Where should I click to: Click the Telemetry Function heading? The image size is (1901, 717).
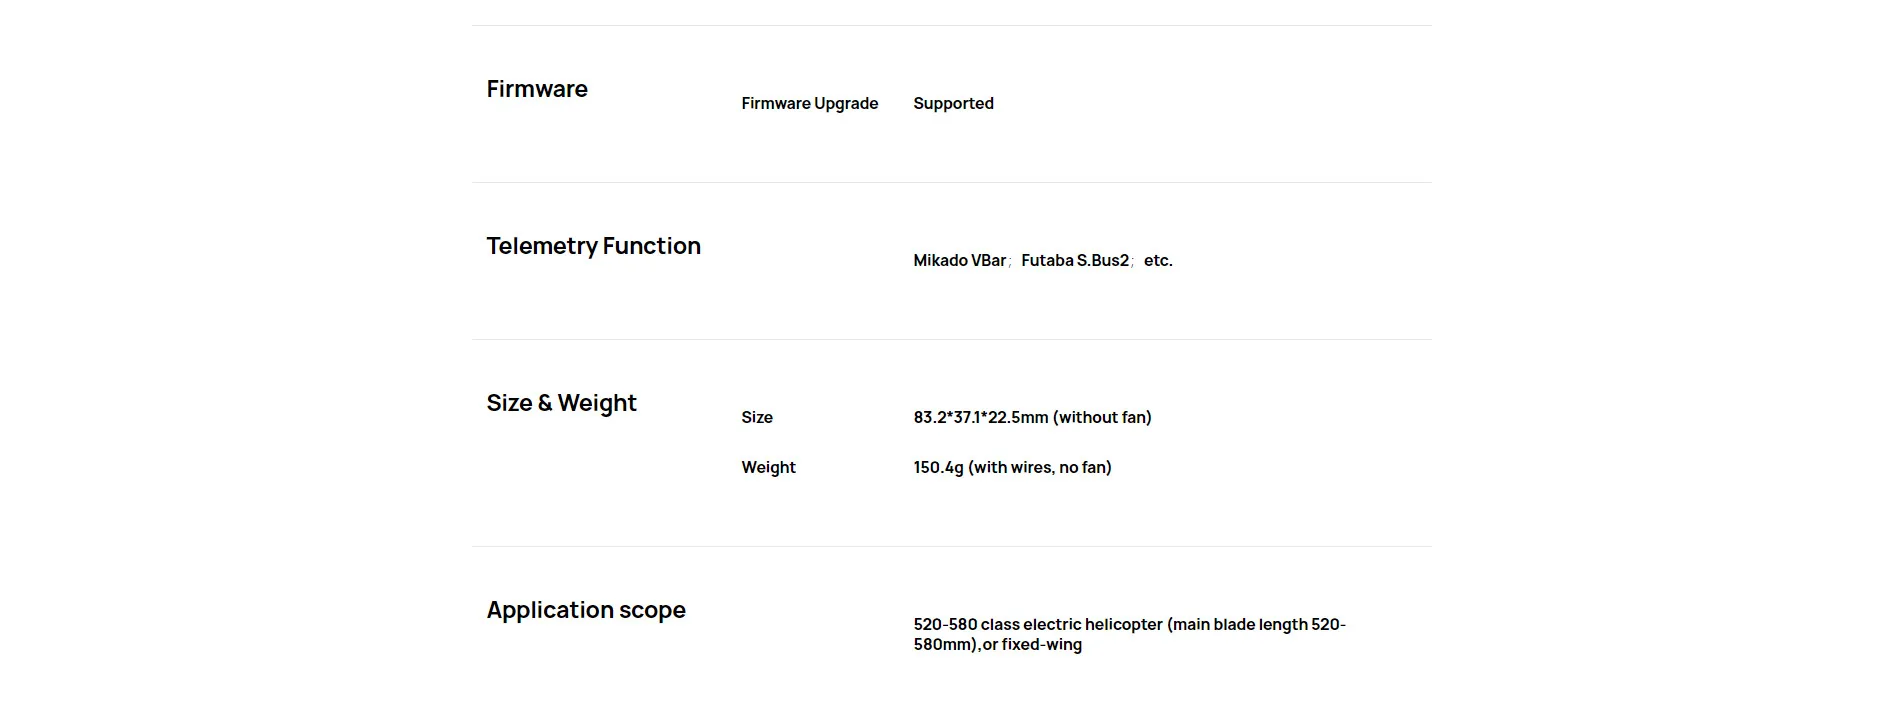[x=593, y=246]
